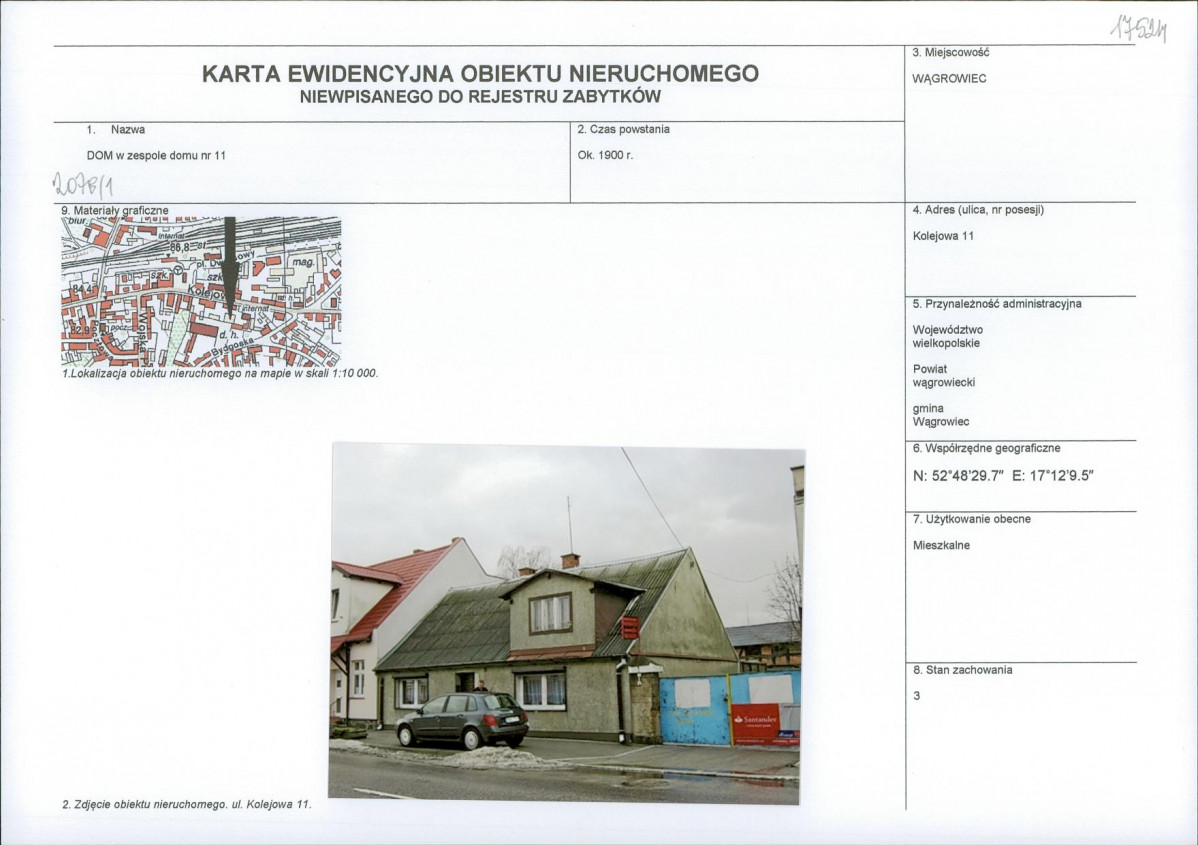Click the town name "WĄGROWIEC"
The image size is (1198, 845).
tap(949, 79)
